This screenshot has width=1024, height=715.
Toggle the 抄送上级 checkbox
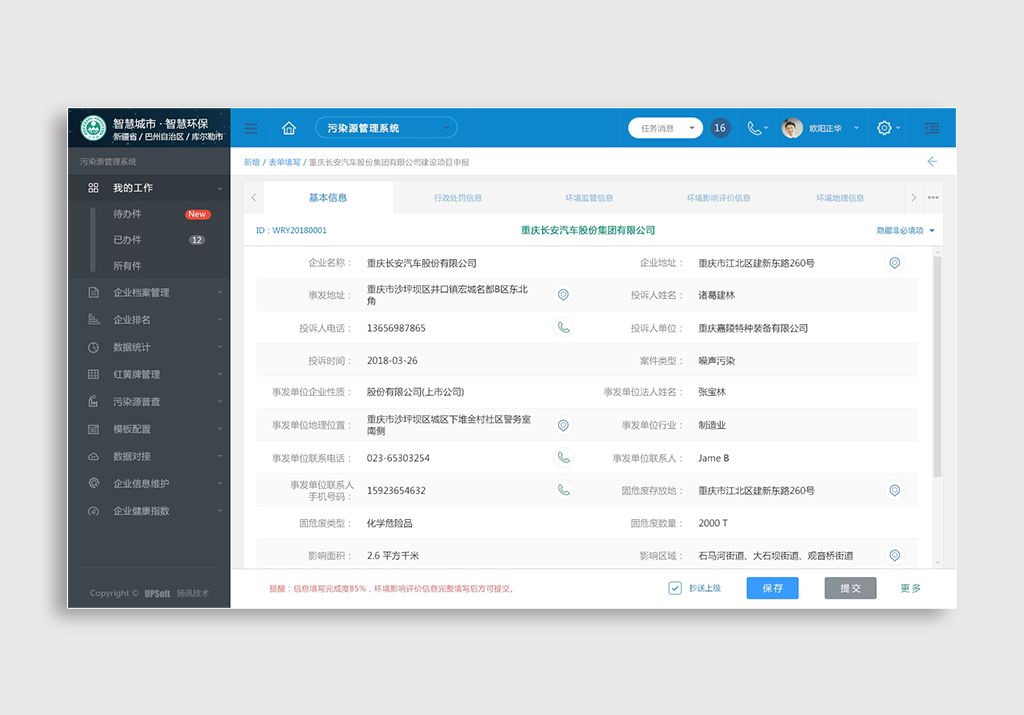(675, 588)
